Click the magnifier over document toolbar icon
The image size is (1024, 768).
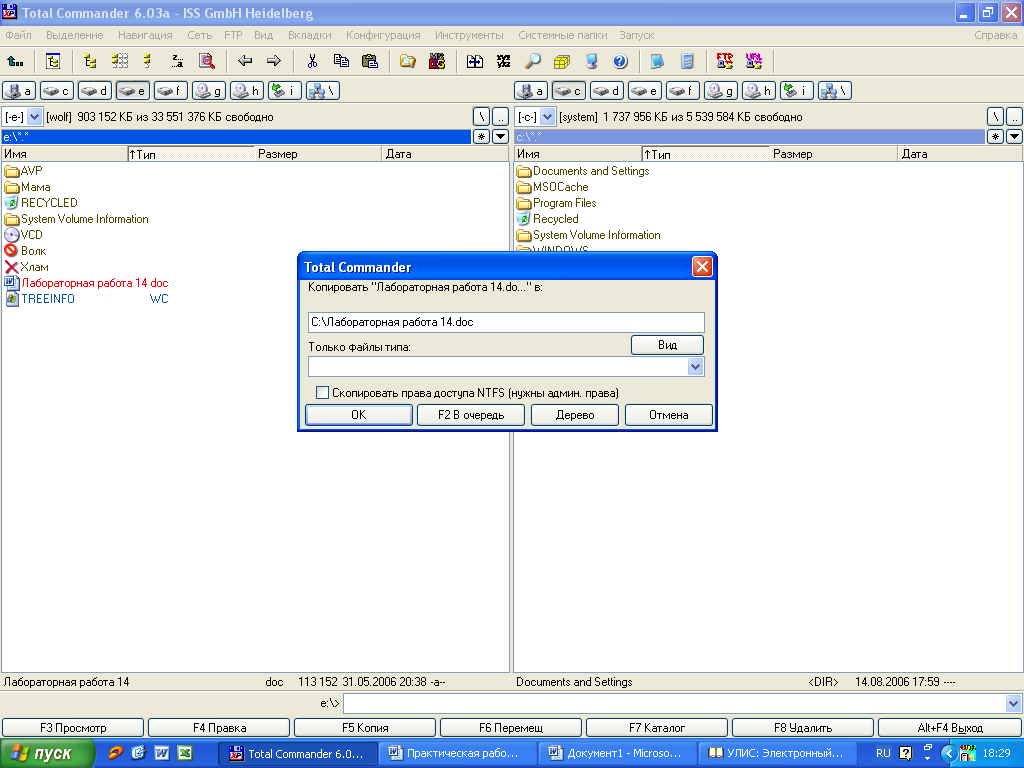[x=207, y=61]
